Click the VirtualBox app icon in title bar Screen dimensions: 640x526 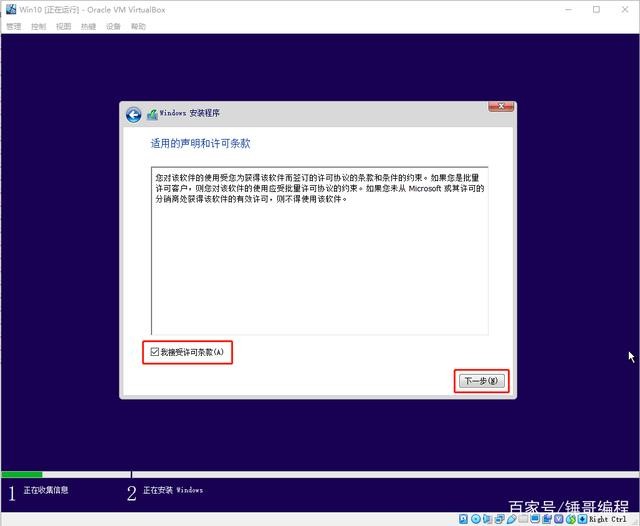(x=11, y=9)
